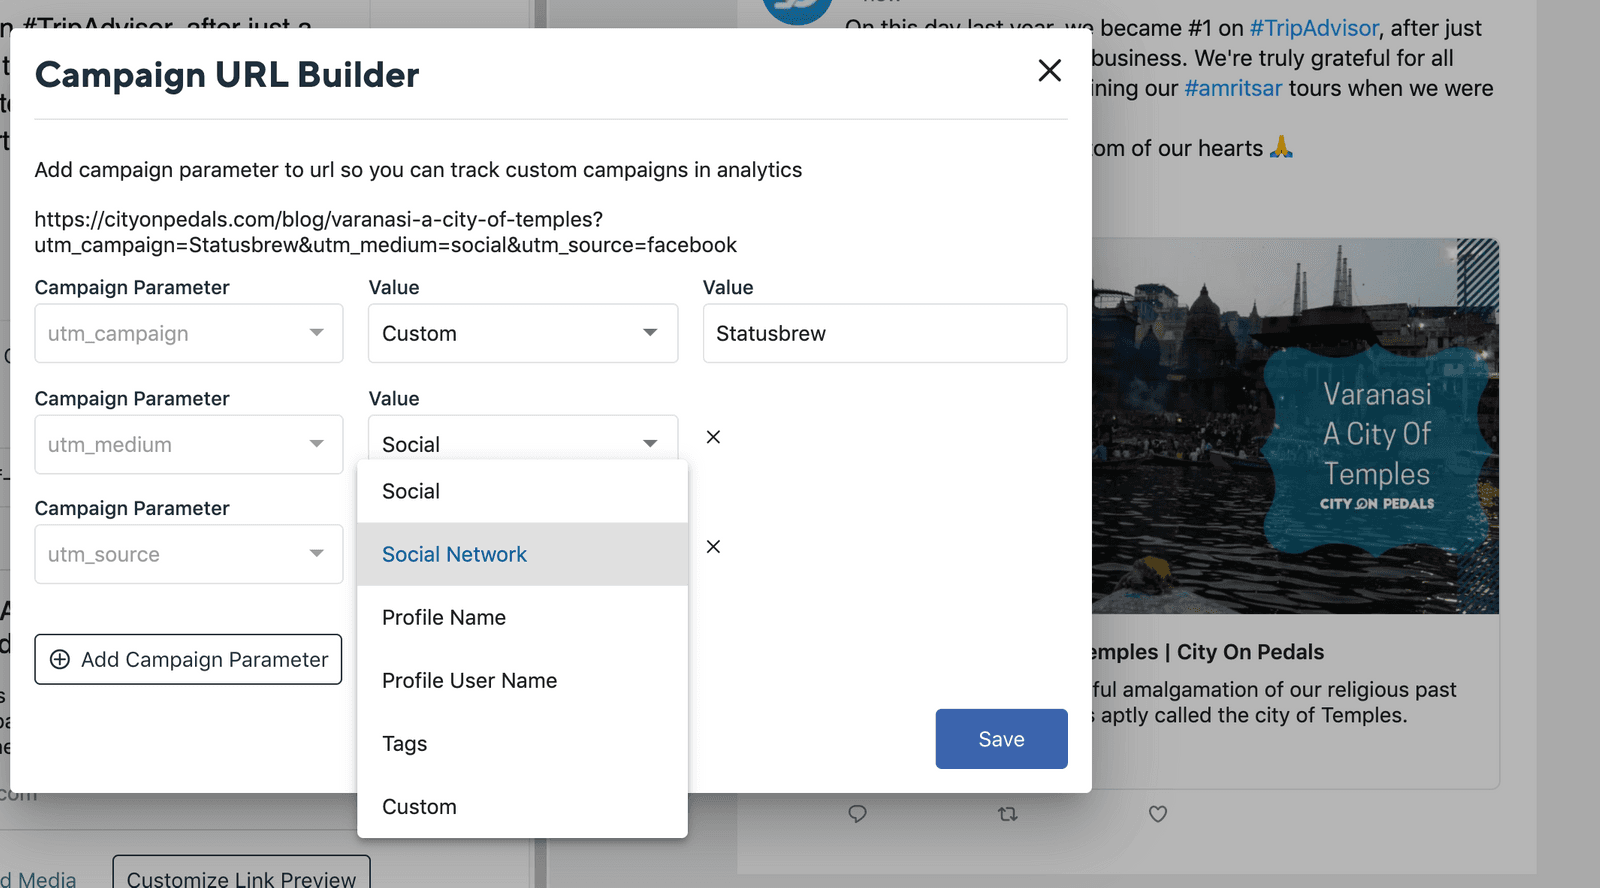Pick Profile Name in the dropdown
1600x888 pixels.
click(444, 618)
